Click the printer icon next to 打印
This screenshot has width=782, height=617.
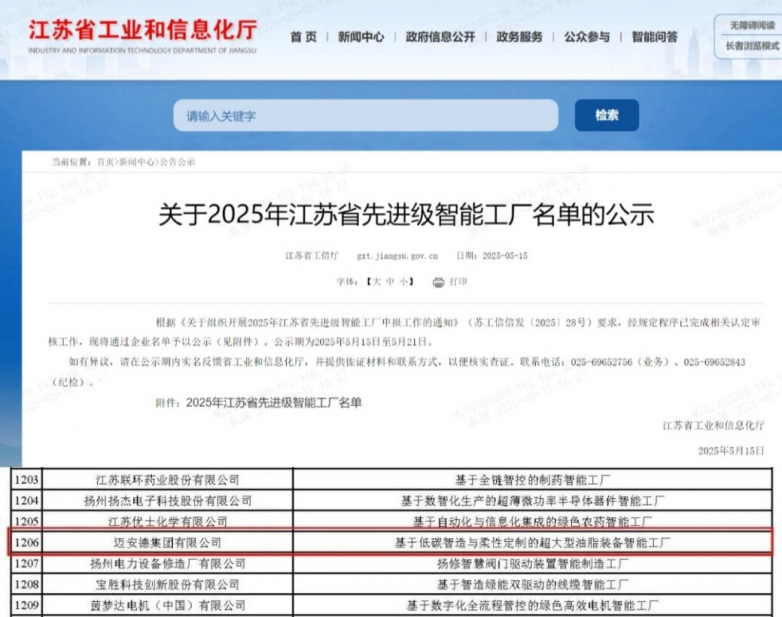point(438,282)
